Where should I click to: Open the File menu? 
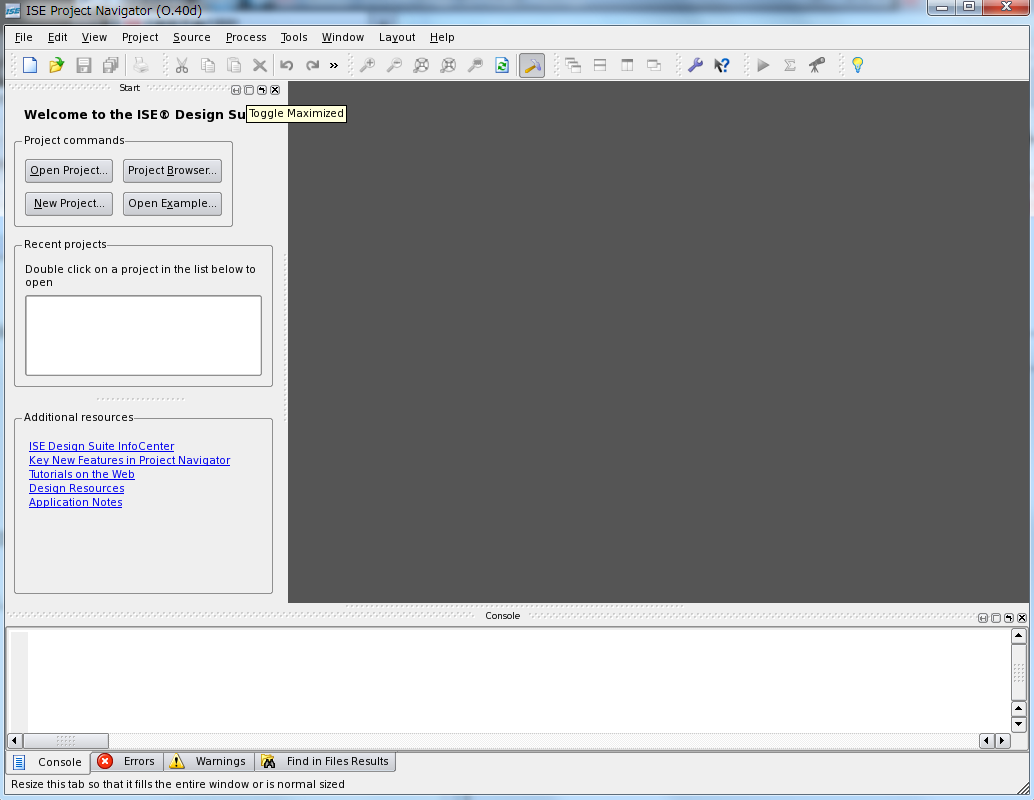click(24, 38)
